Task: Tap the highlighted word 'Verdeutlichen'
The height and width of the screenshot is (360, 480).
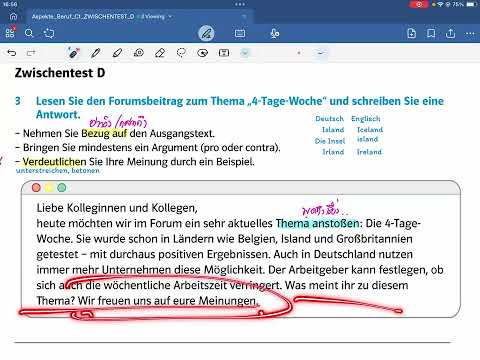Action: tap(54, 162)
